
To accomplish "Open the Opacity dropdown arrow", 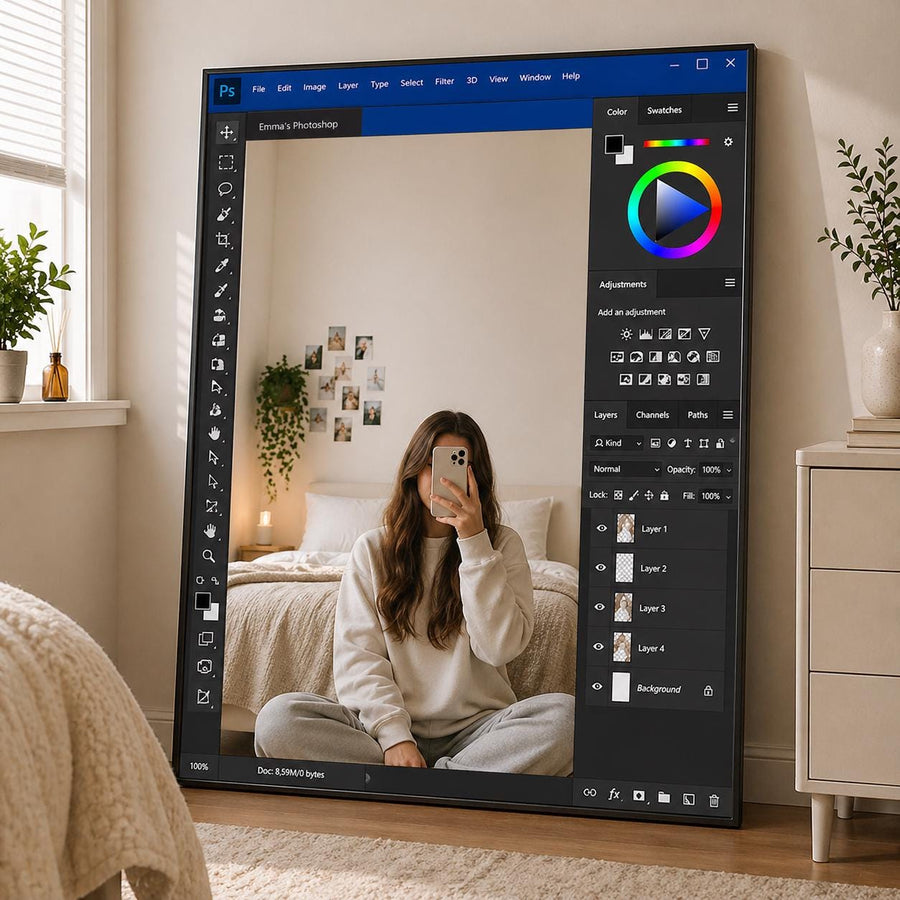I will coord(729,470).
